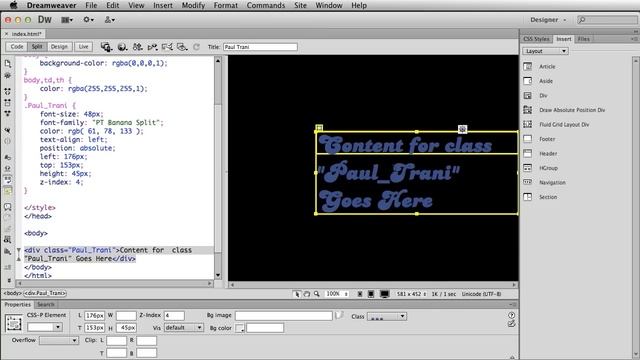This screenshot has width=640, height=360.
Task: Click mobile size icon in status bar
Action: [360, 294]
